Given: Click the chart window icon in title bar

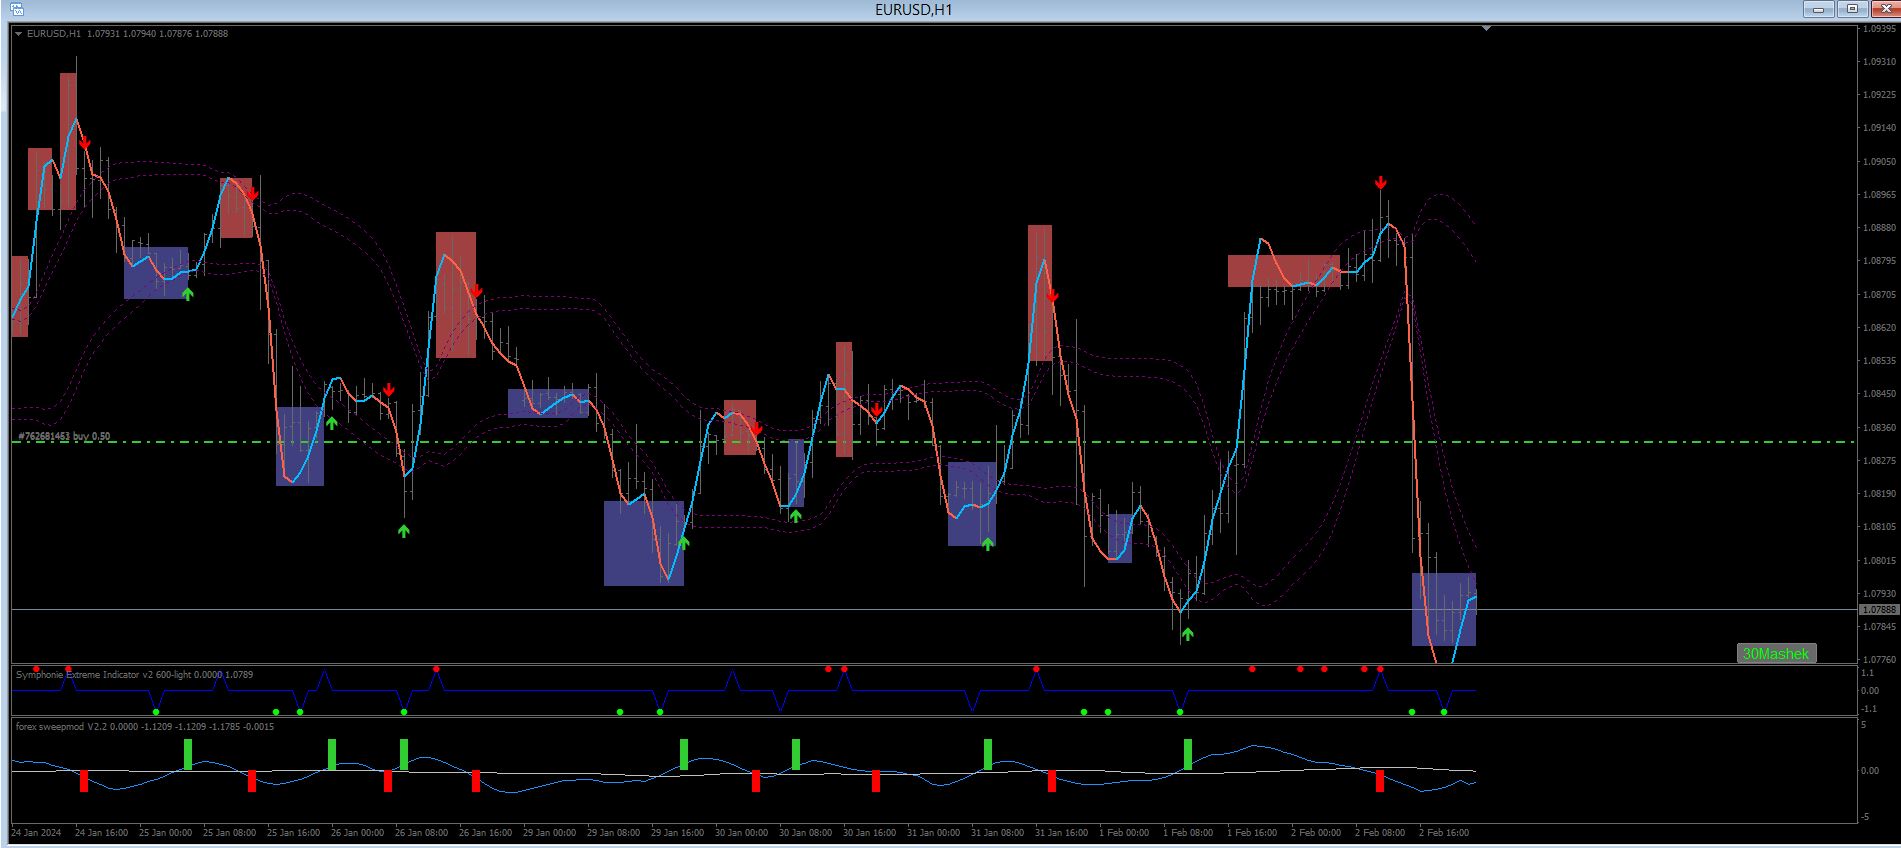Looking at the screenshot, I should [18, 9].
